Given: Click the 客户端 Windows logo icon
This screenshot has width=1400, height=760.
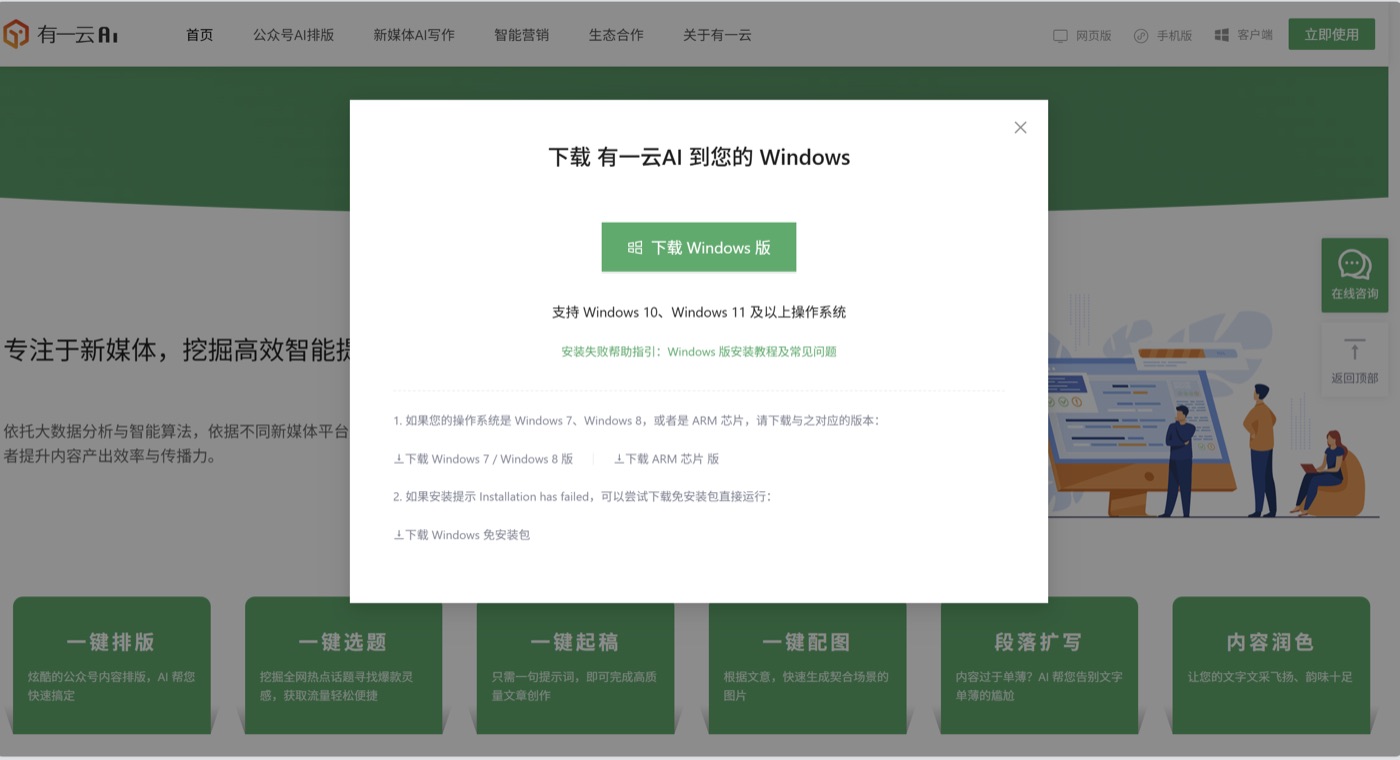Looking at the screenshot, I should [1221, 35].
